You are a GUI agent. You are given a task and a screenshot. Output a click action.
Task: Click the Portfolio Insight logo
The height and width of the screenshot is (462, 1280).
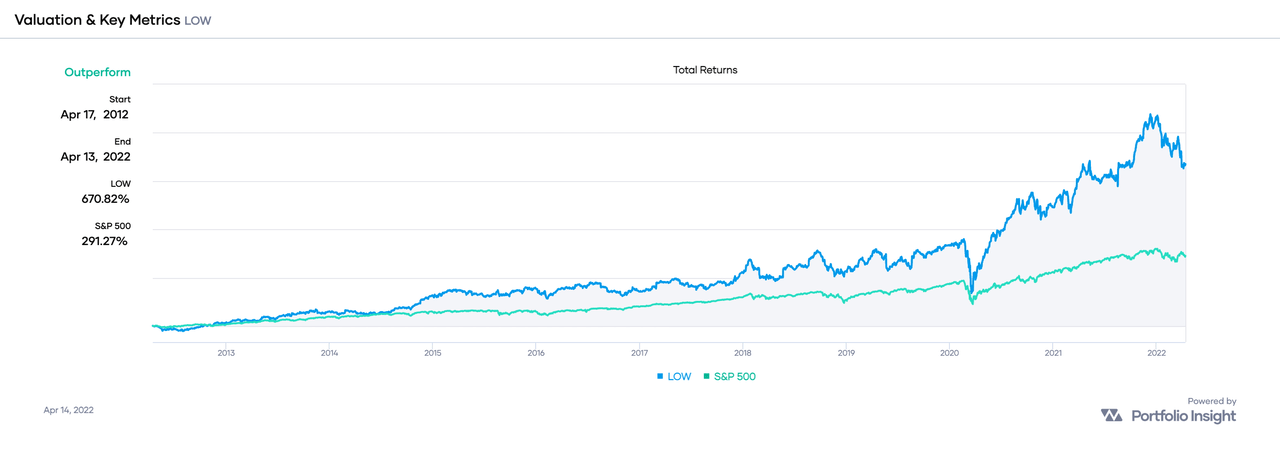(x=1168, y=416)
